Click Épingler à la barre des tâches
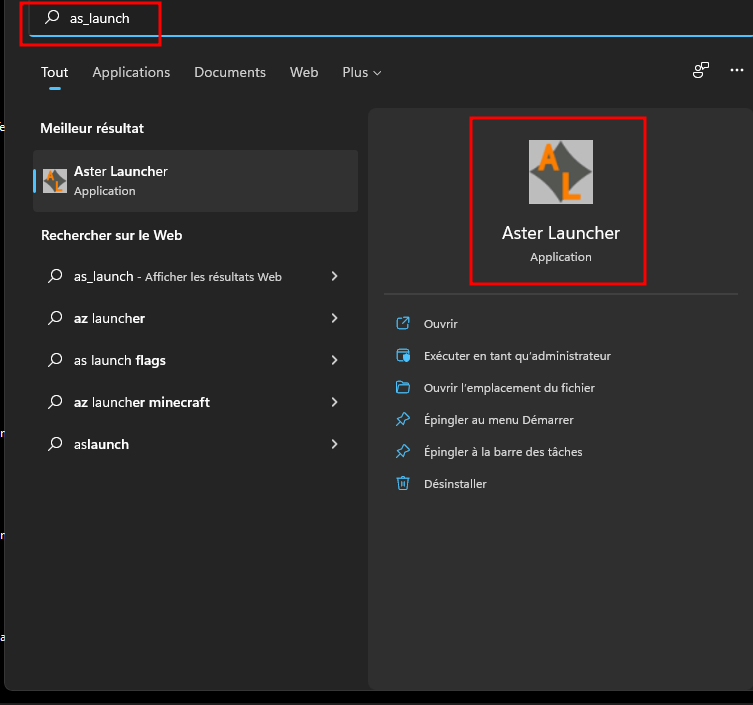The height and width of the screenshot is (705, 753). point(502,451)
